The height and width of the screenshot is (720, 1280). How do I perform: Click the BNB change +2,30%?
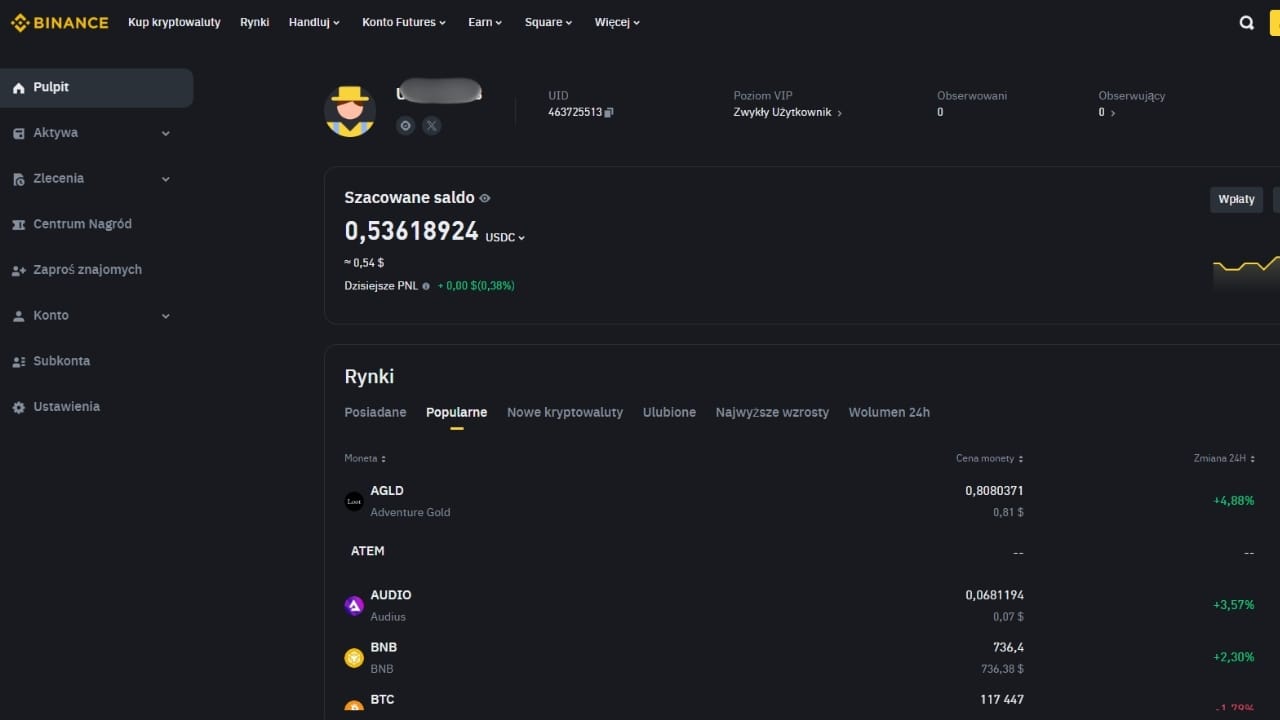(x=1233, y=657)
